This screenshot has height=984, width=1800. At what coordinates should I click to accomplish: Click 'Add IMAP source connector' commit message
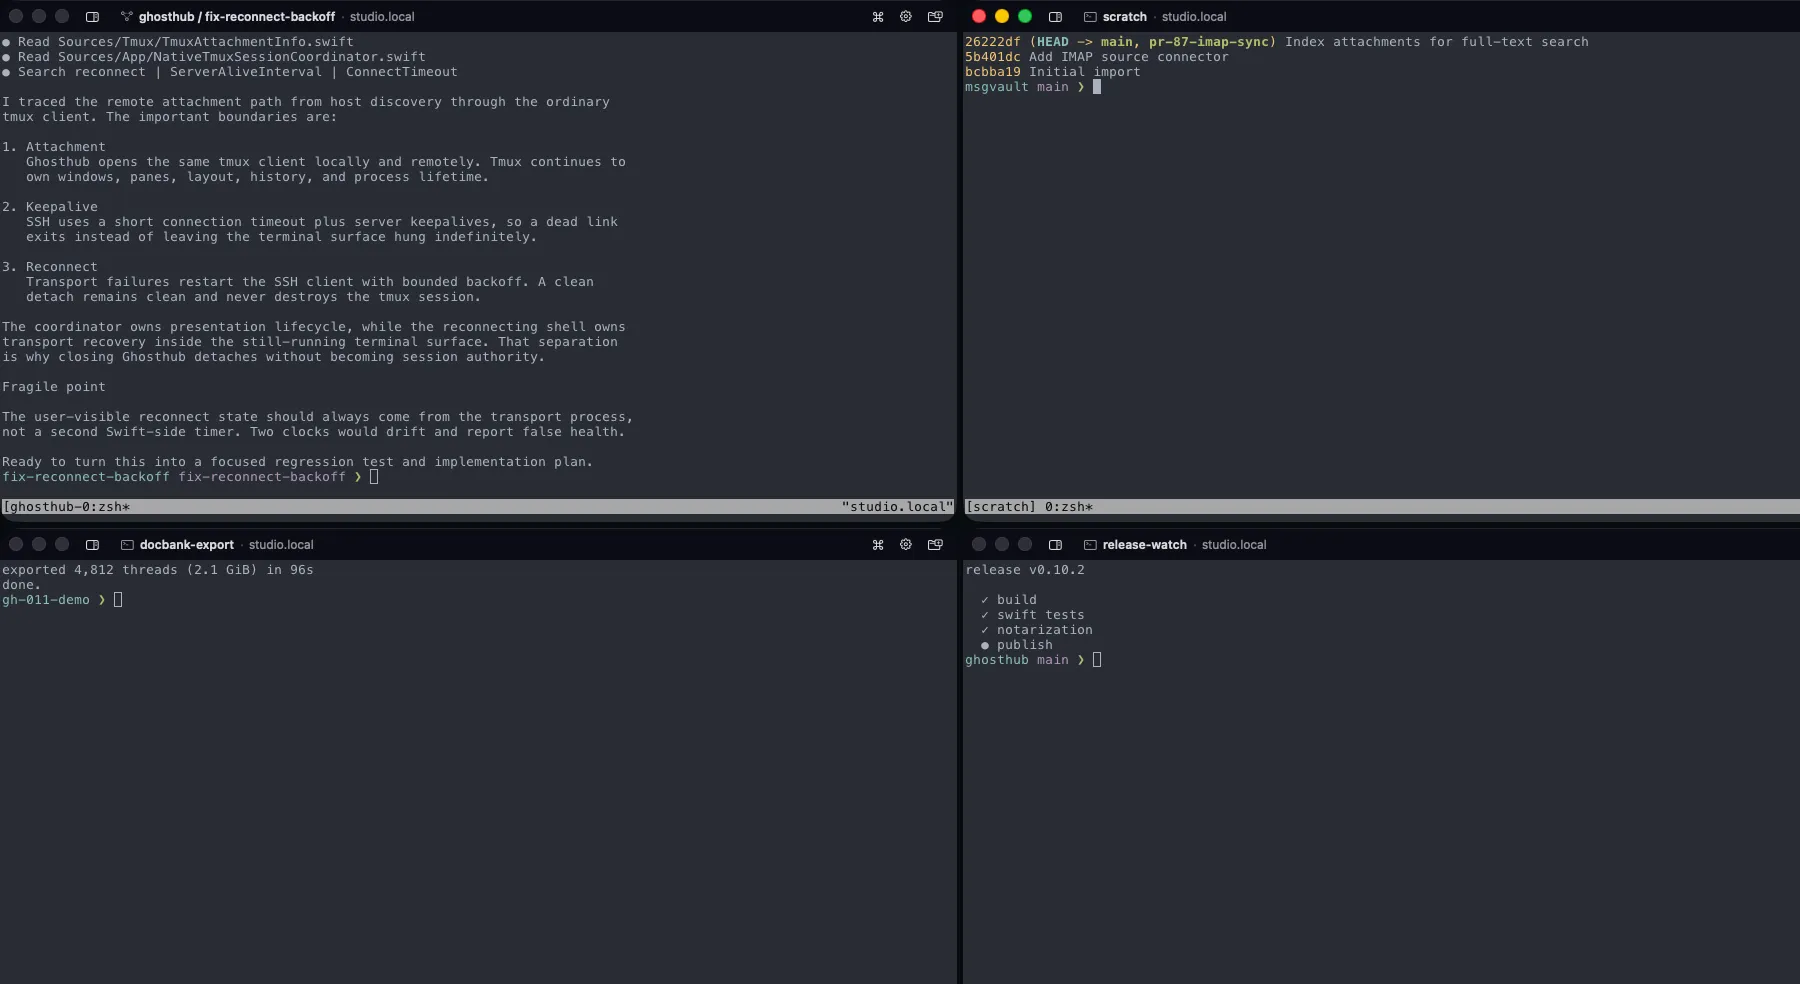1129,57
